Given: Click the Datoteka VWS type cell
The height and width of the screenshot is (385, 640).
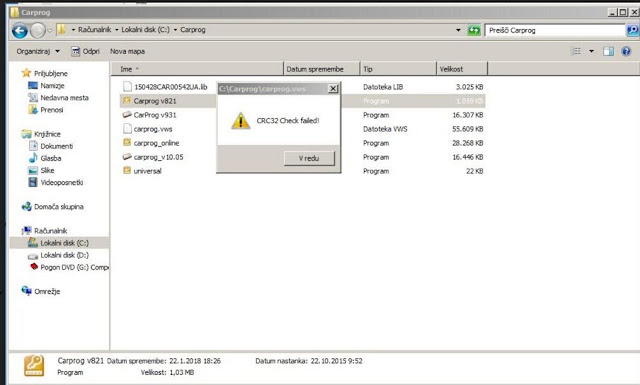Looking at the screenshot, I should coord(385,129).
